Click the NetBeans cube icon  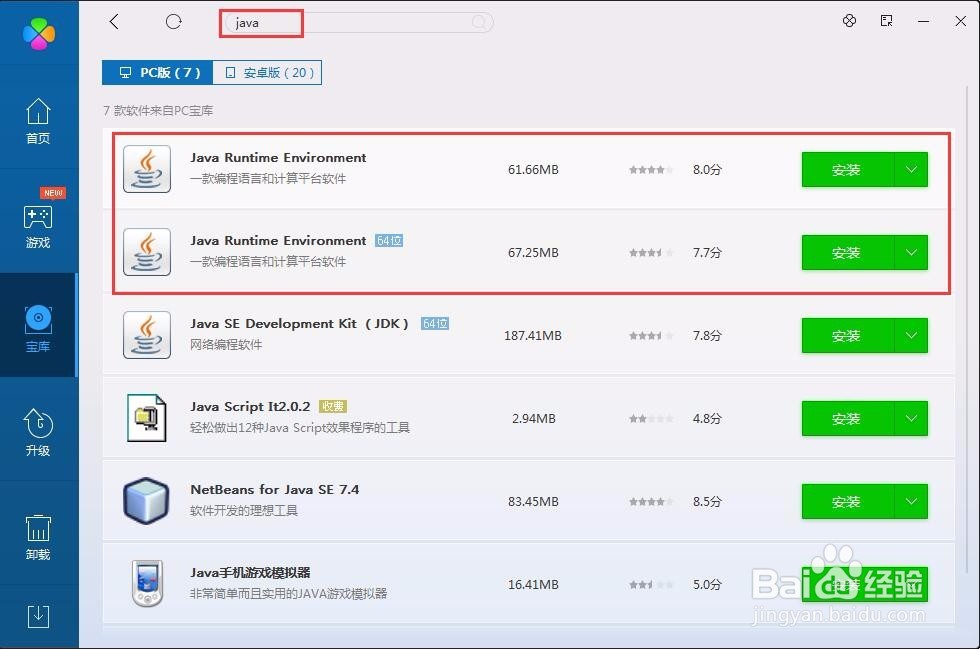coord(147,501)
